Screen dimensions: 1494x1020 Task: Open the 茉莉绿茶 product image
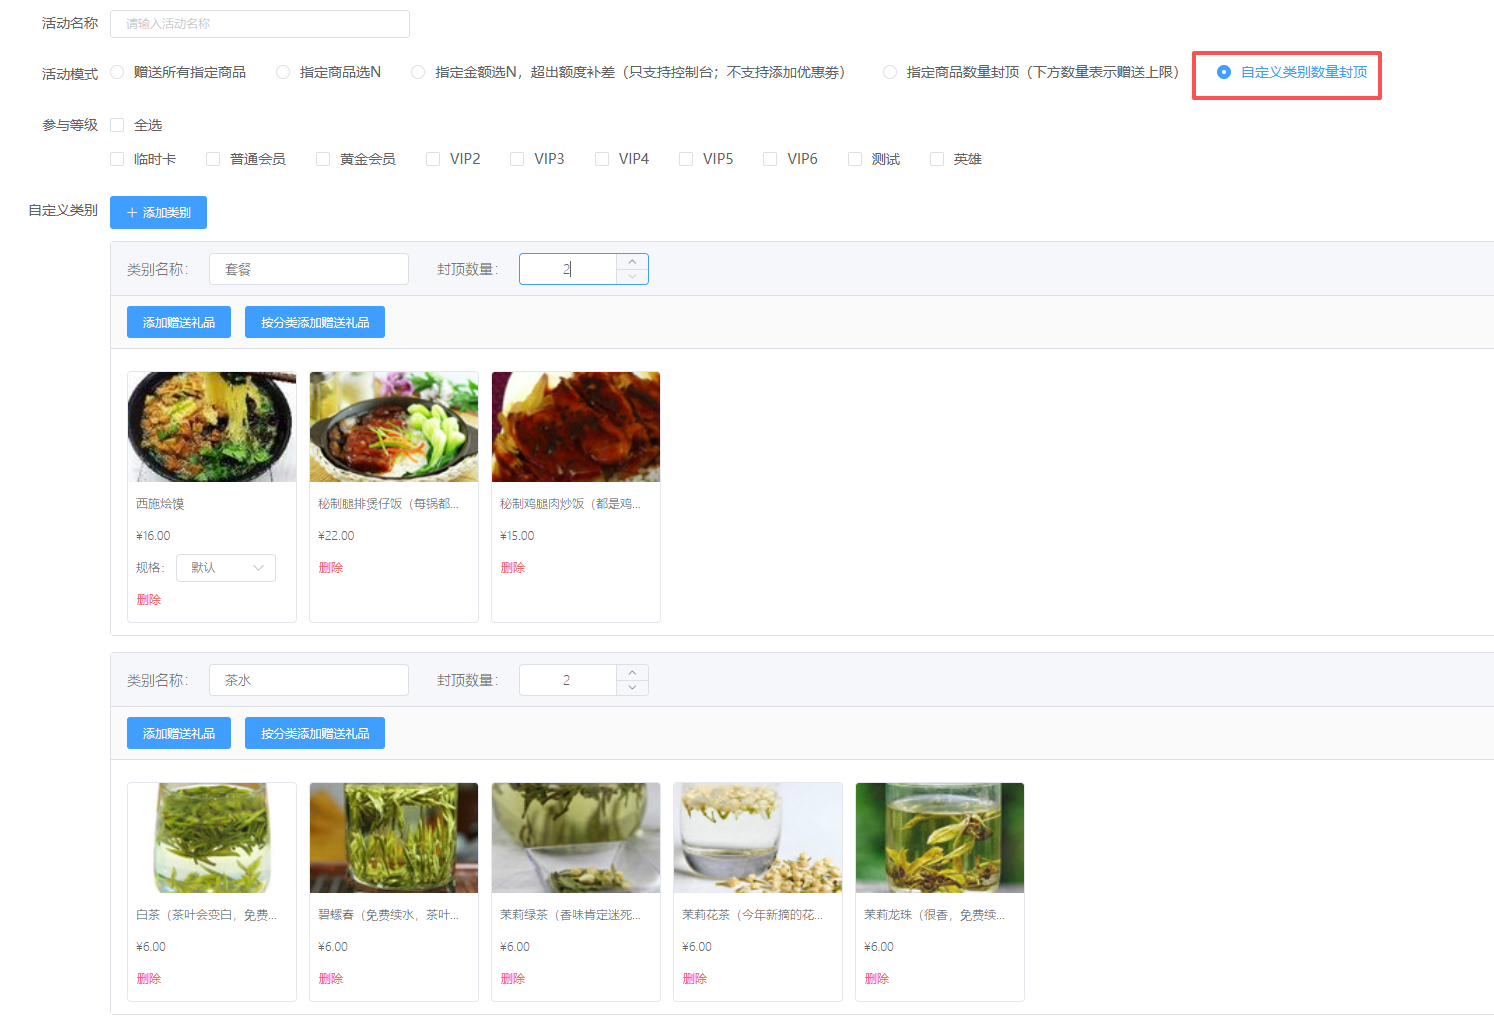(576, 838)
